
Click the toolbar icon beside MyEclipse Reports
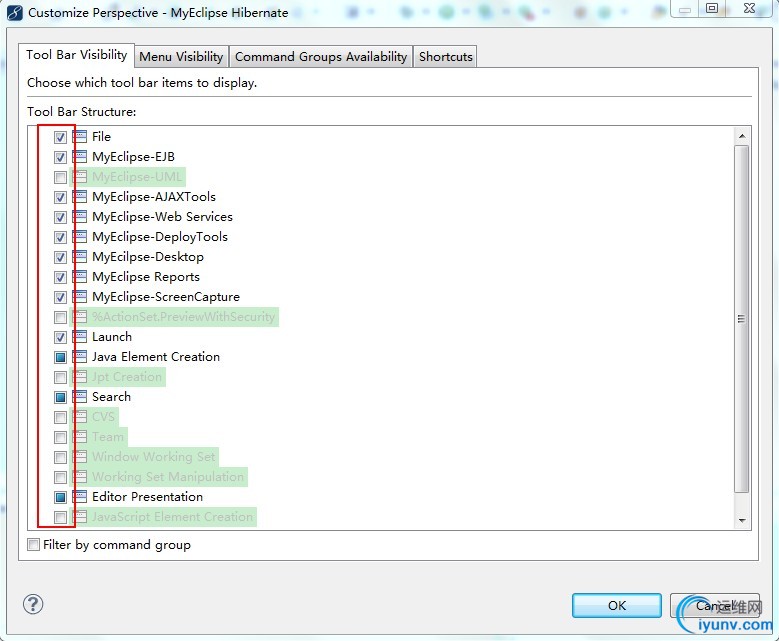79,277
